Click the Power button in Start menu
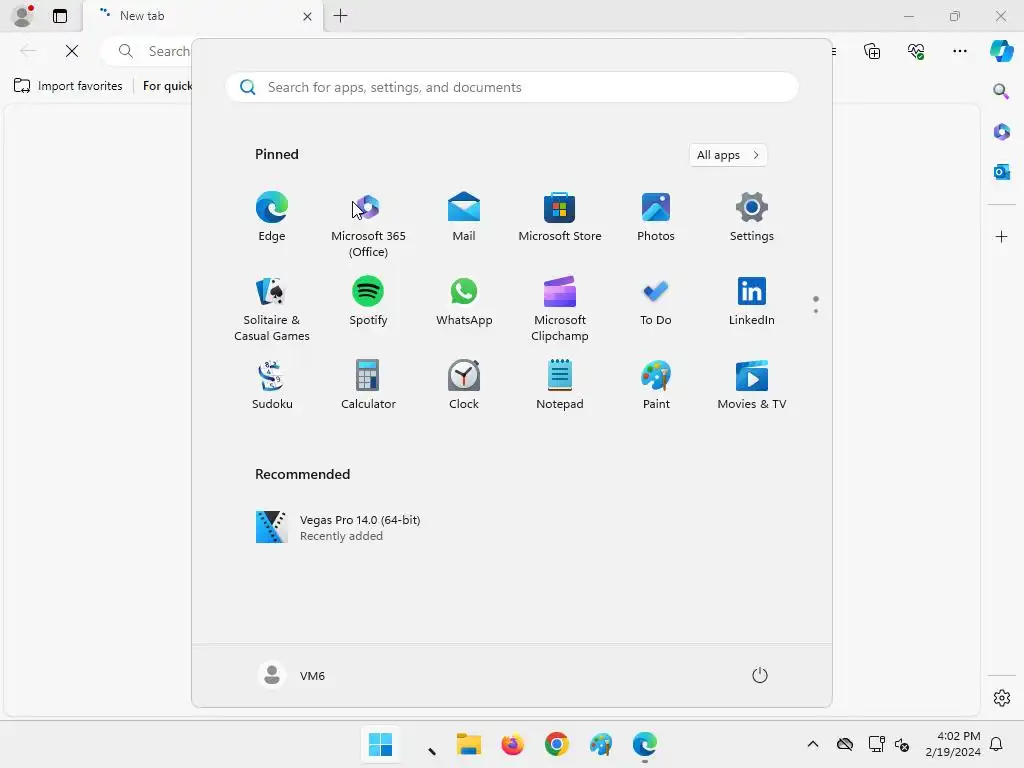1024x768 pixels. click(760, 675)
